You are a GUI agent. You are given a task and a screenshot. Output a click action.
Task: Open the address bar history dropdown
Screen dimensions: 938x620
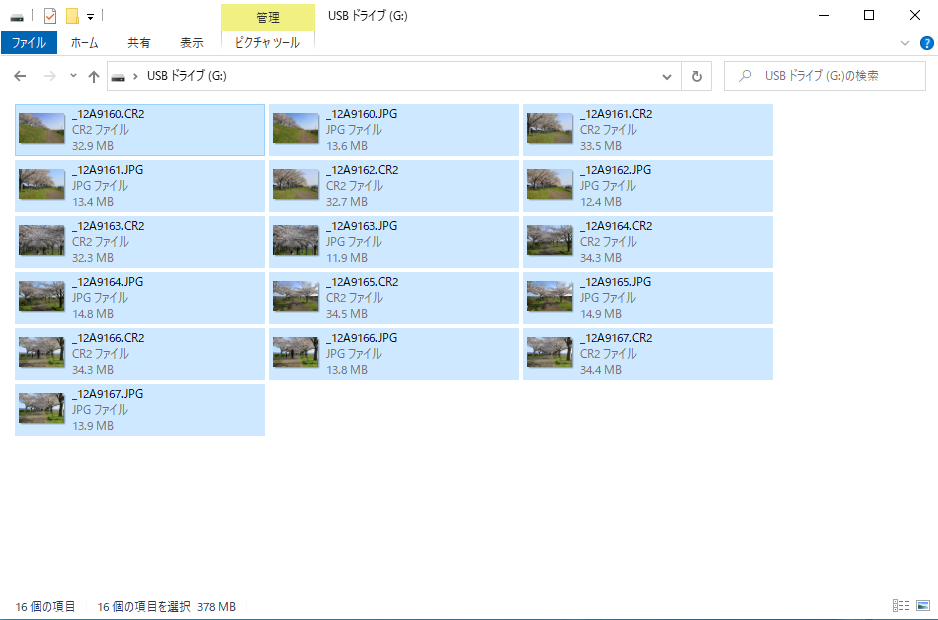tap(667, 76)
